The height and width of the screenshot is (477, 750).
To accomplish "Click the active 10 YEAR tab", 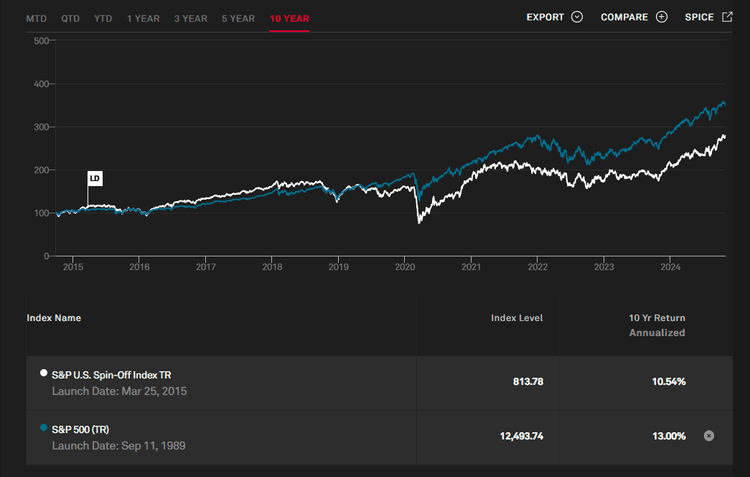I will (x=289, y=19).
